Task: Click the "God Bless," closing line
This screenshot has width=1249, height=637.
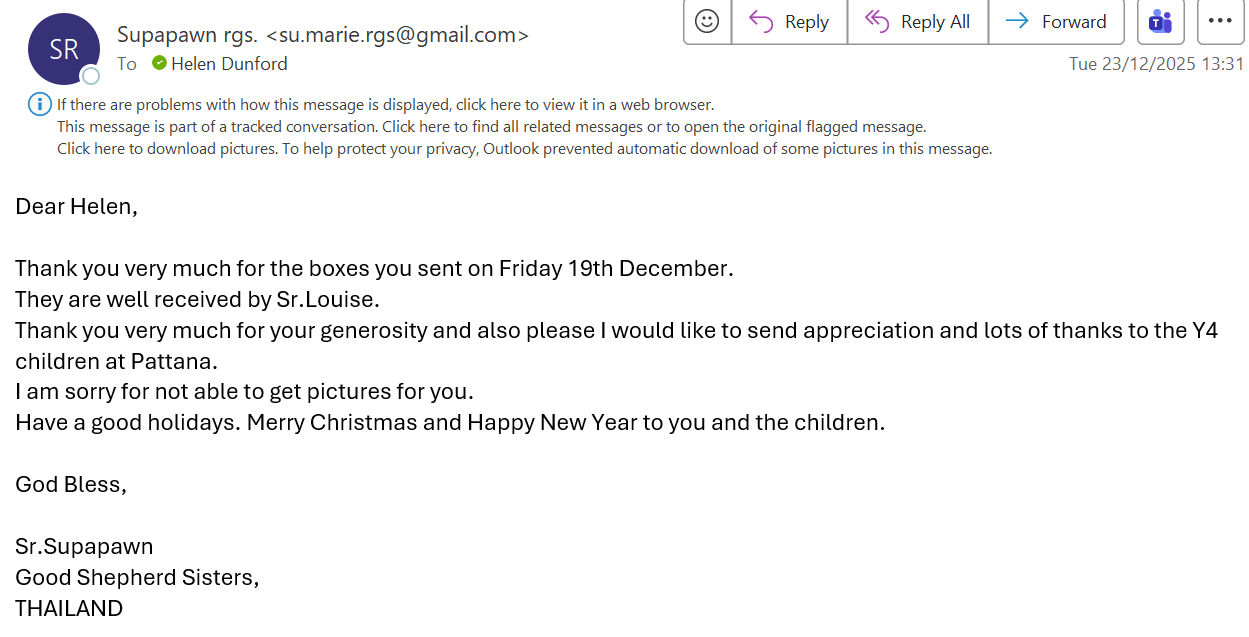Action: tap(71, 485)
